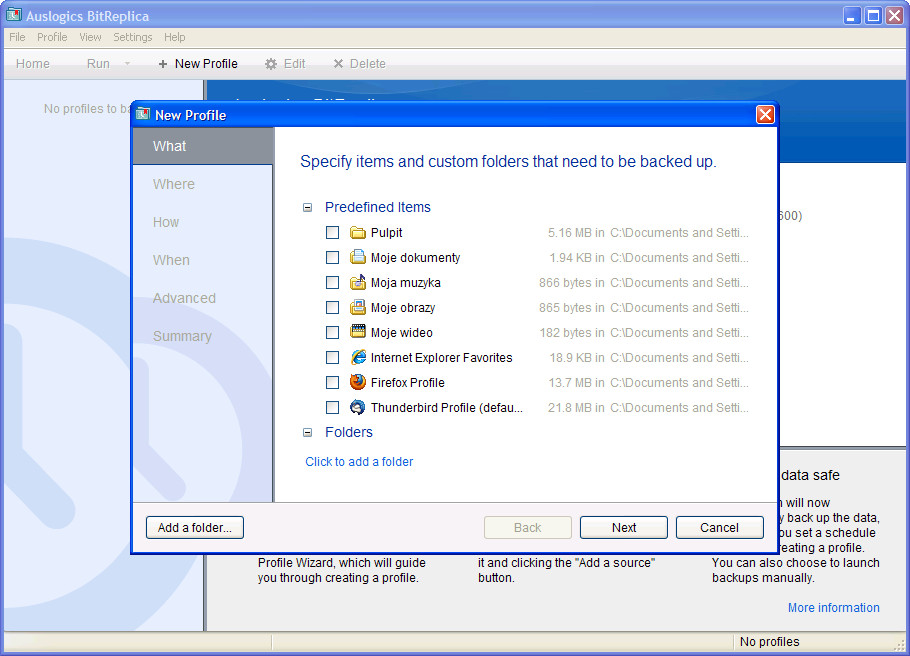910x656 pixels.
Task: Click the '5.16 MB in' size text
Action: click(576, 233)
